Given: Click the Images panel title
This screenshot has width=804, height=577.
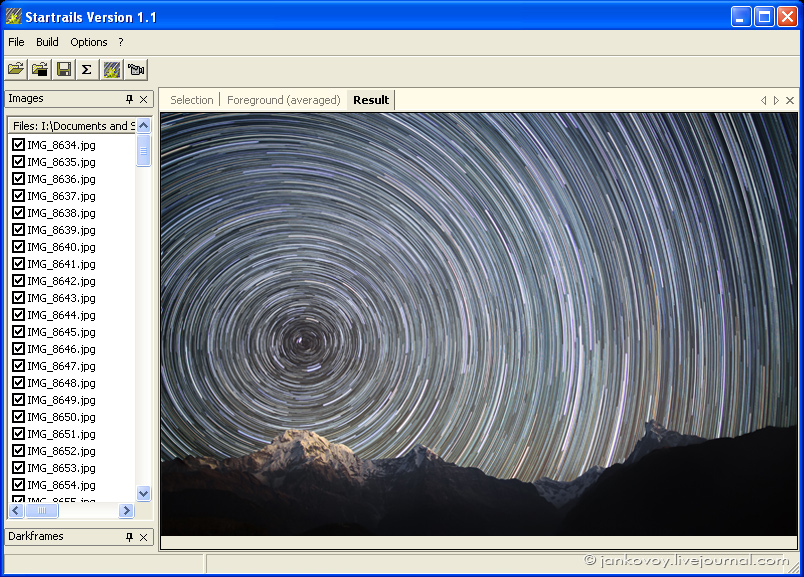Looking at the screenshot, I should tap(26, 98).
